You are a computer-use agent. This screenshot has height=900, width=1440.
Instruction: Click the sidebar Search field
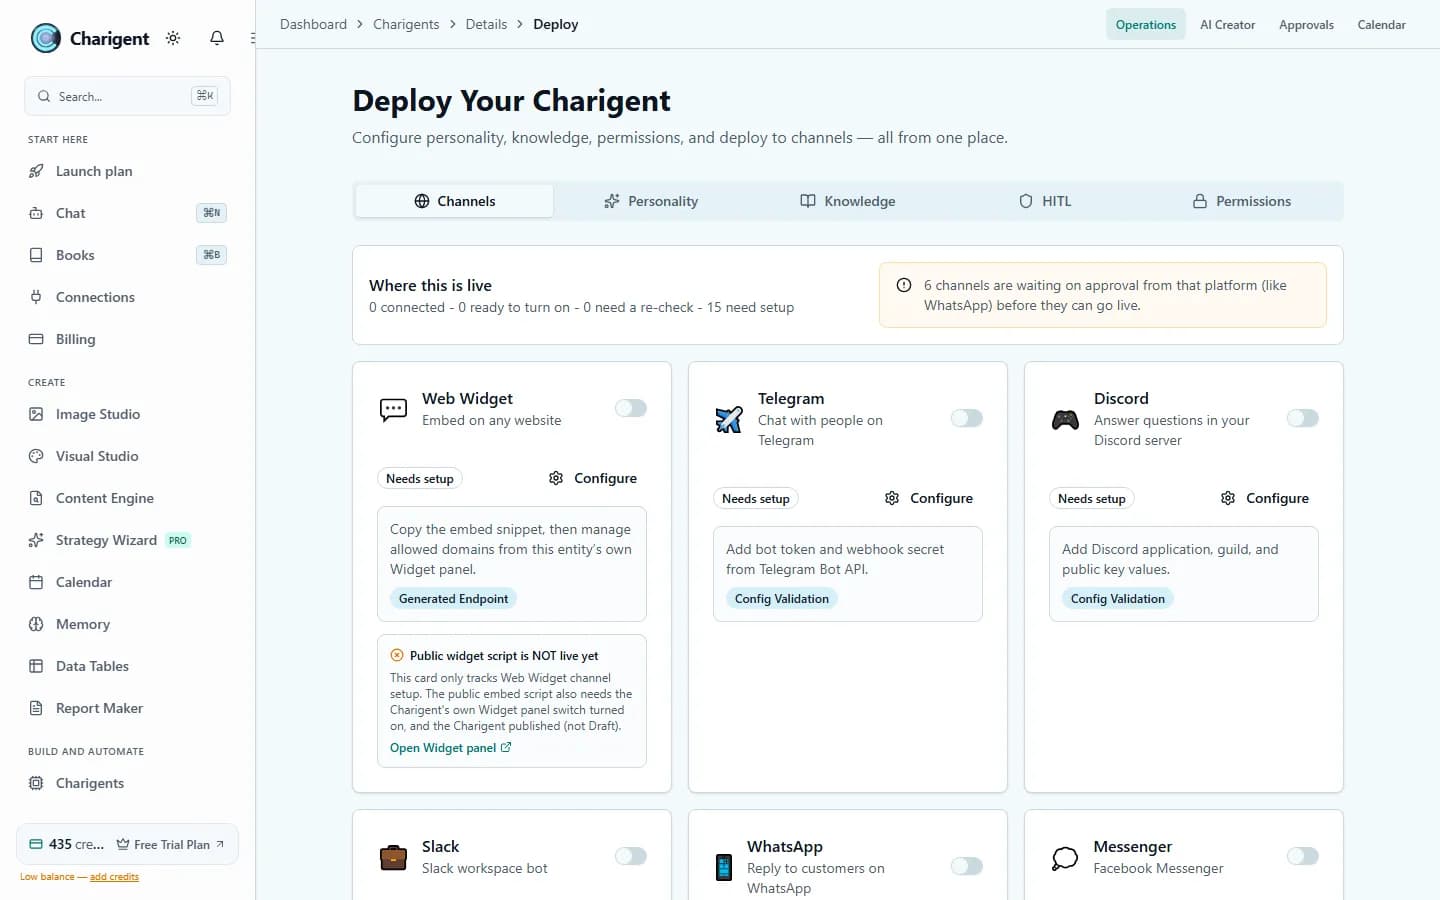pos(127,96)
